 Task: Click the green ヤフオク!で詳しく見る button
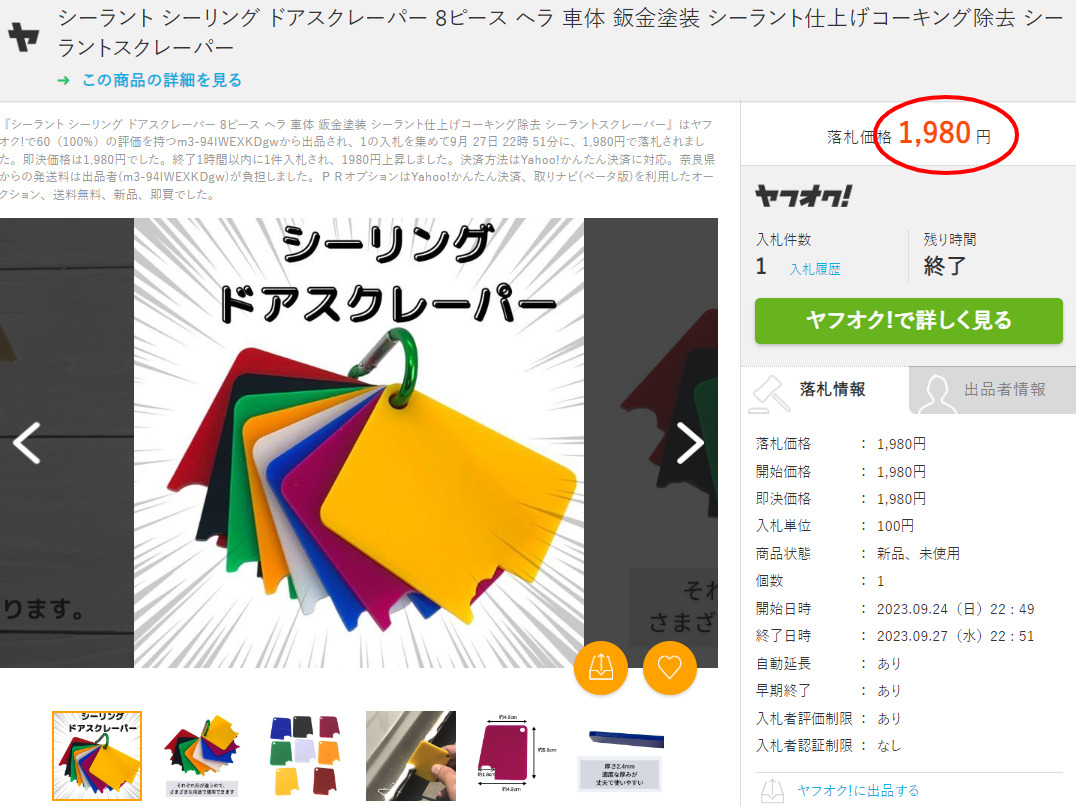pos(909,320)
